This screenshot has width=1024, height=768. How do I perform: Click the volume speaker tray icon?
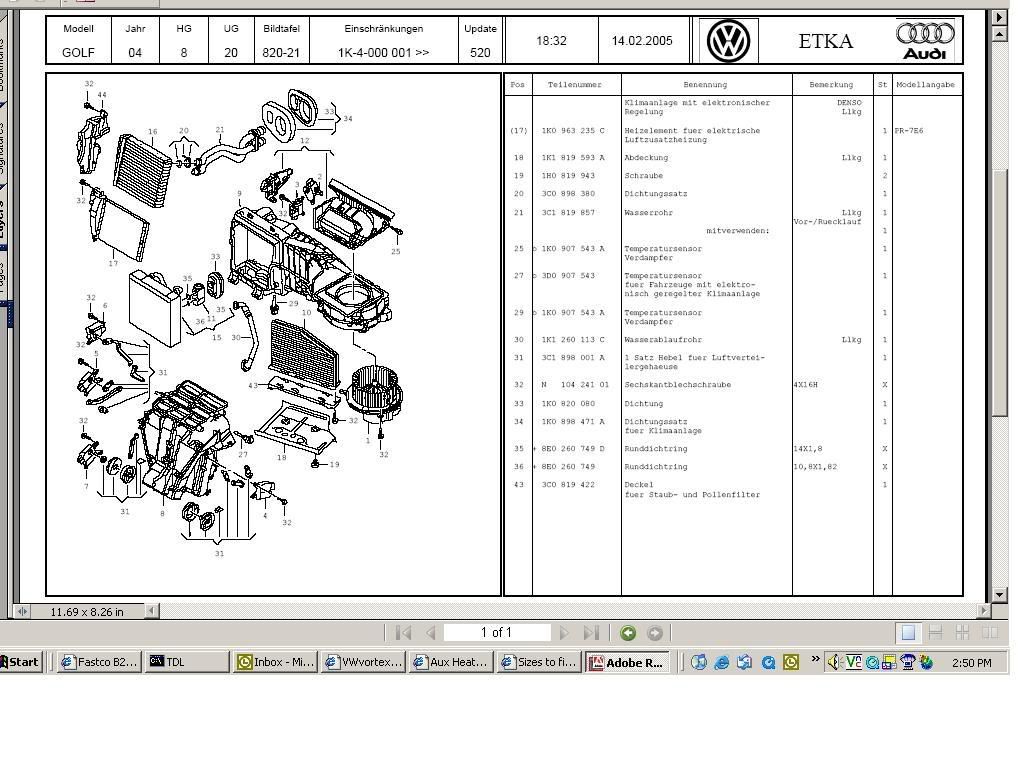[834, 662]
